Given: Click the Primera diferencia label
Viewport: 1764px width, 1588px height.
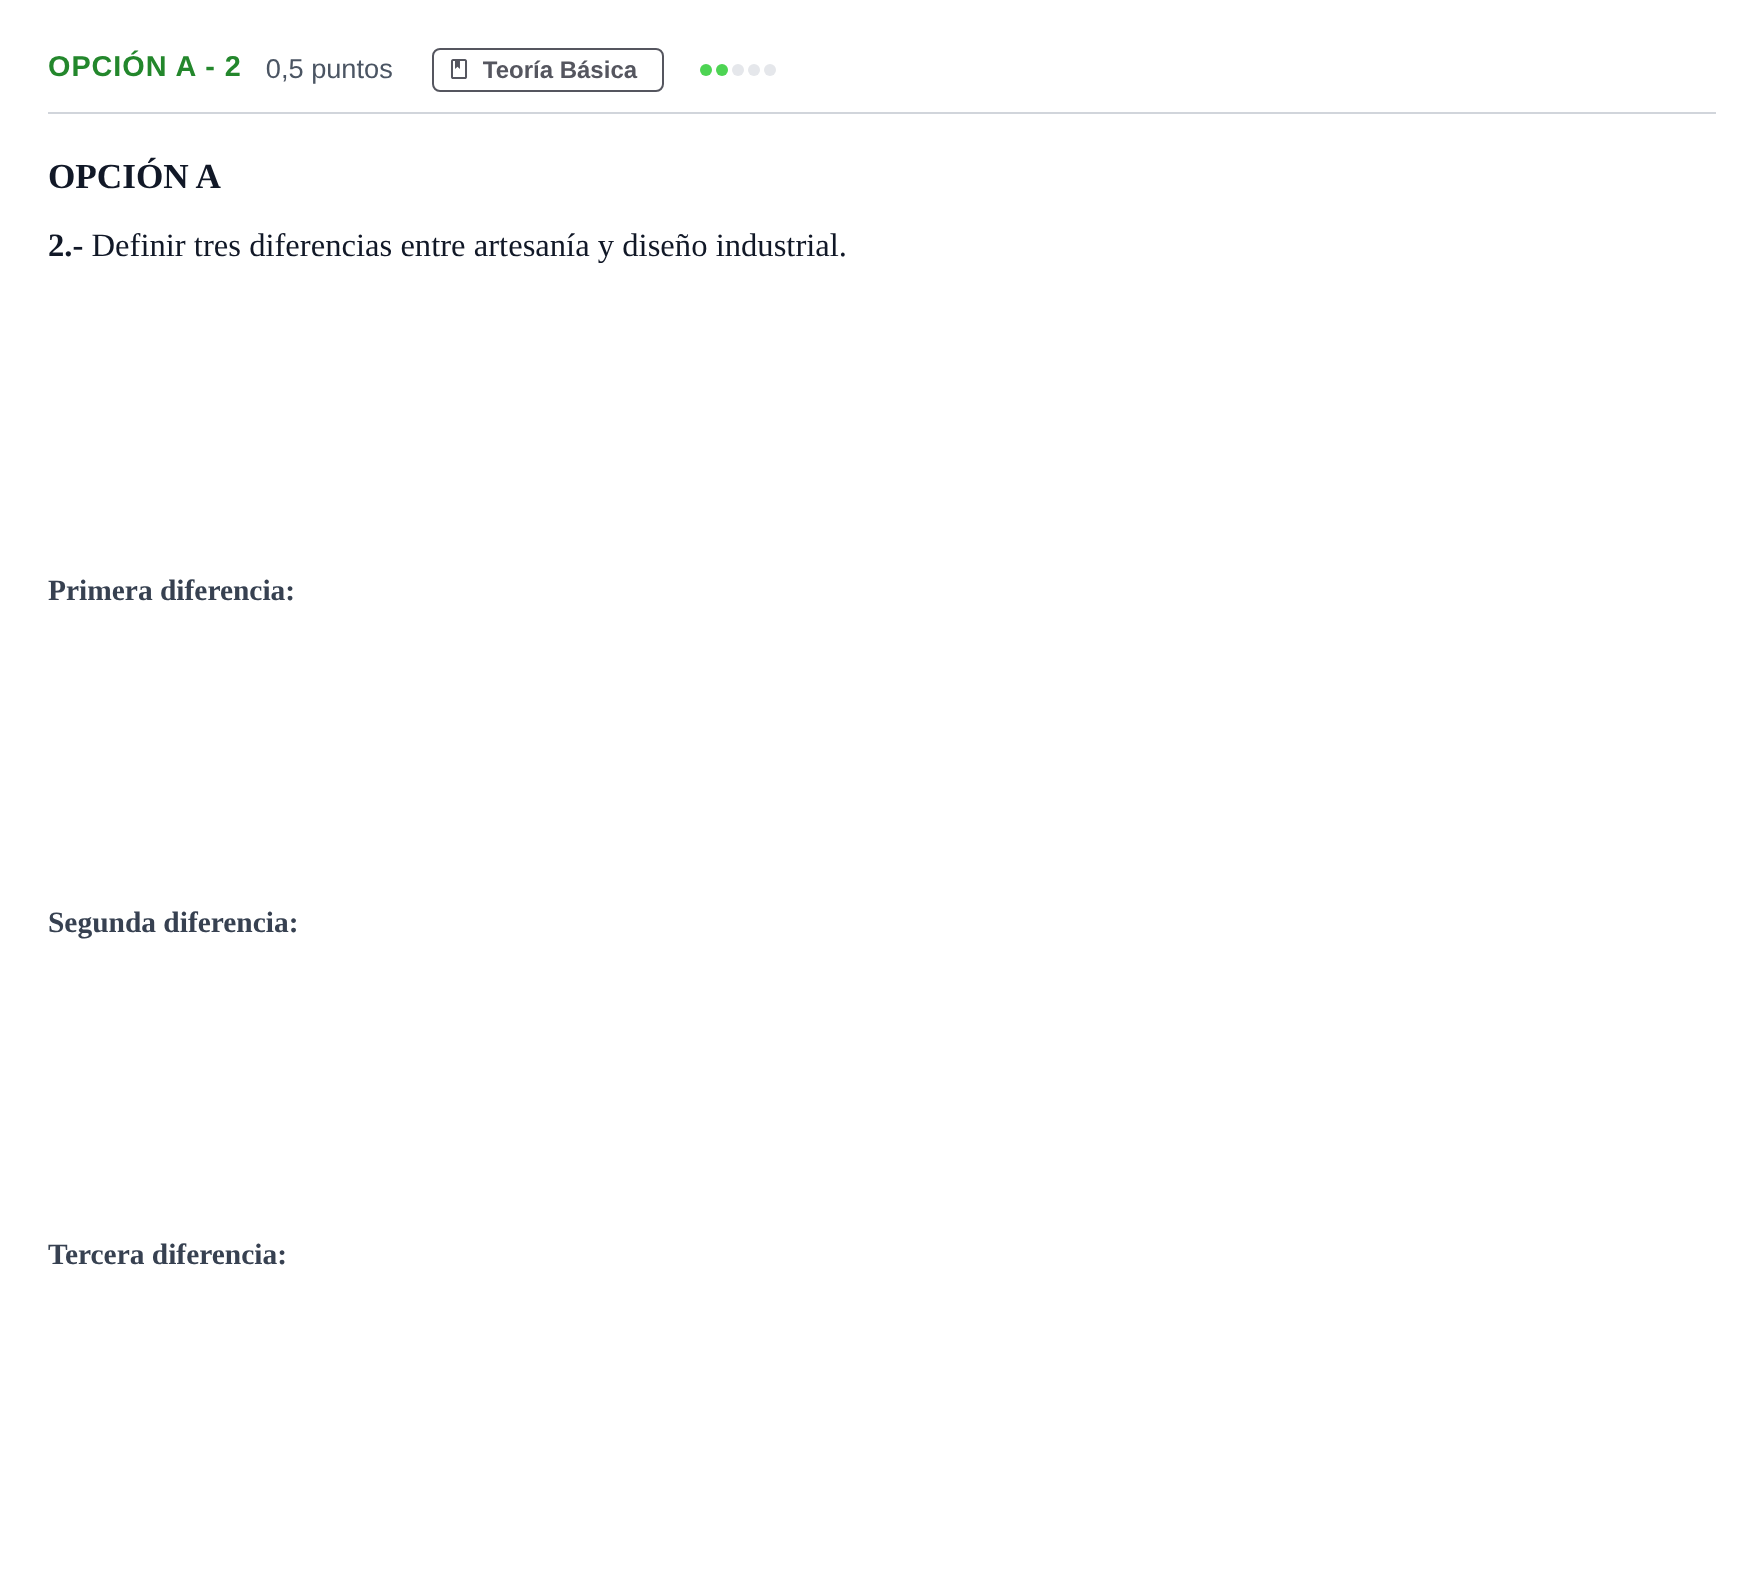Looking at the screenshot, I should coord(171,591).
